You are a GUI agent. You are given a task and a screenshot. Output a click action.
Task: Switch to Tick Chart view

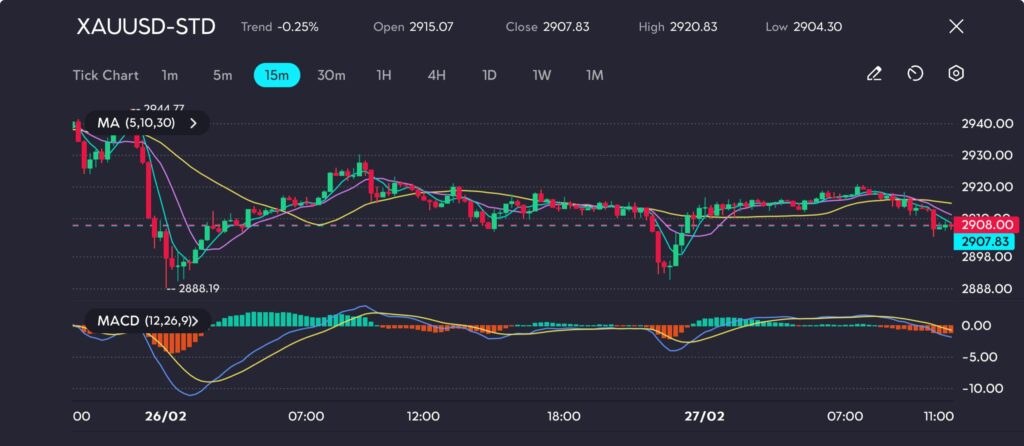click(106, 75)
